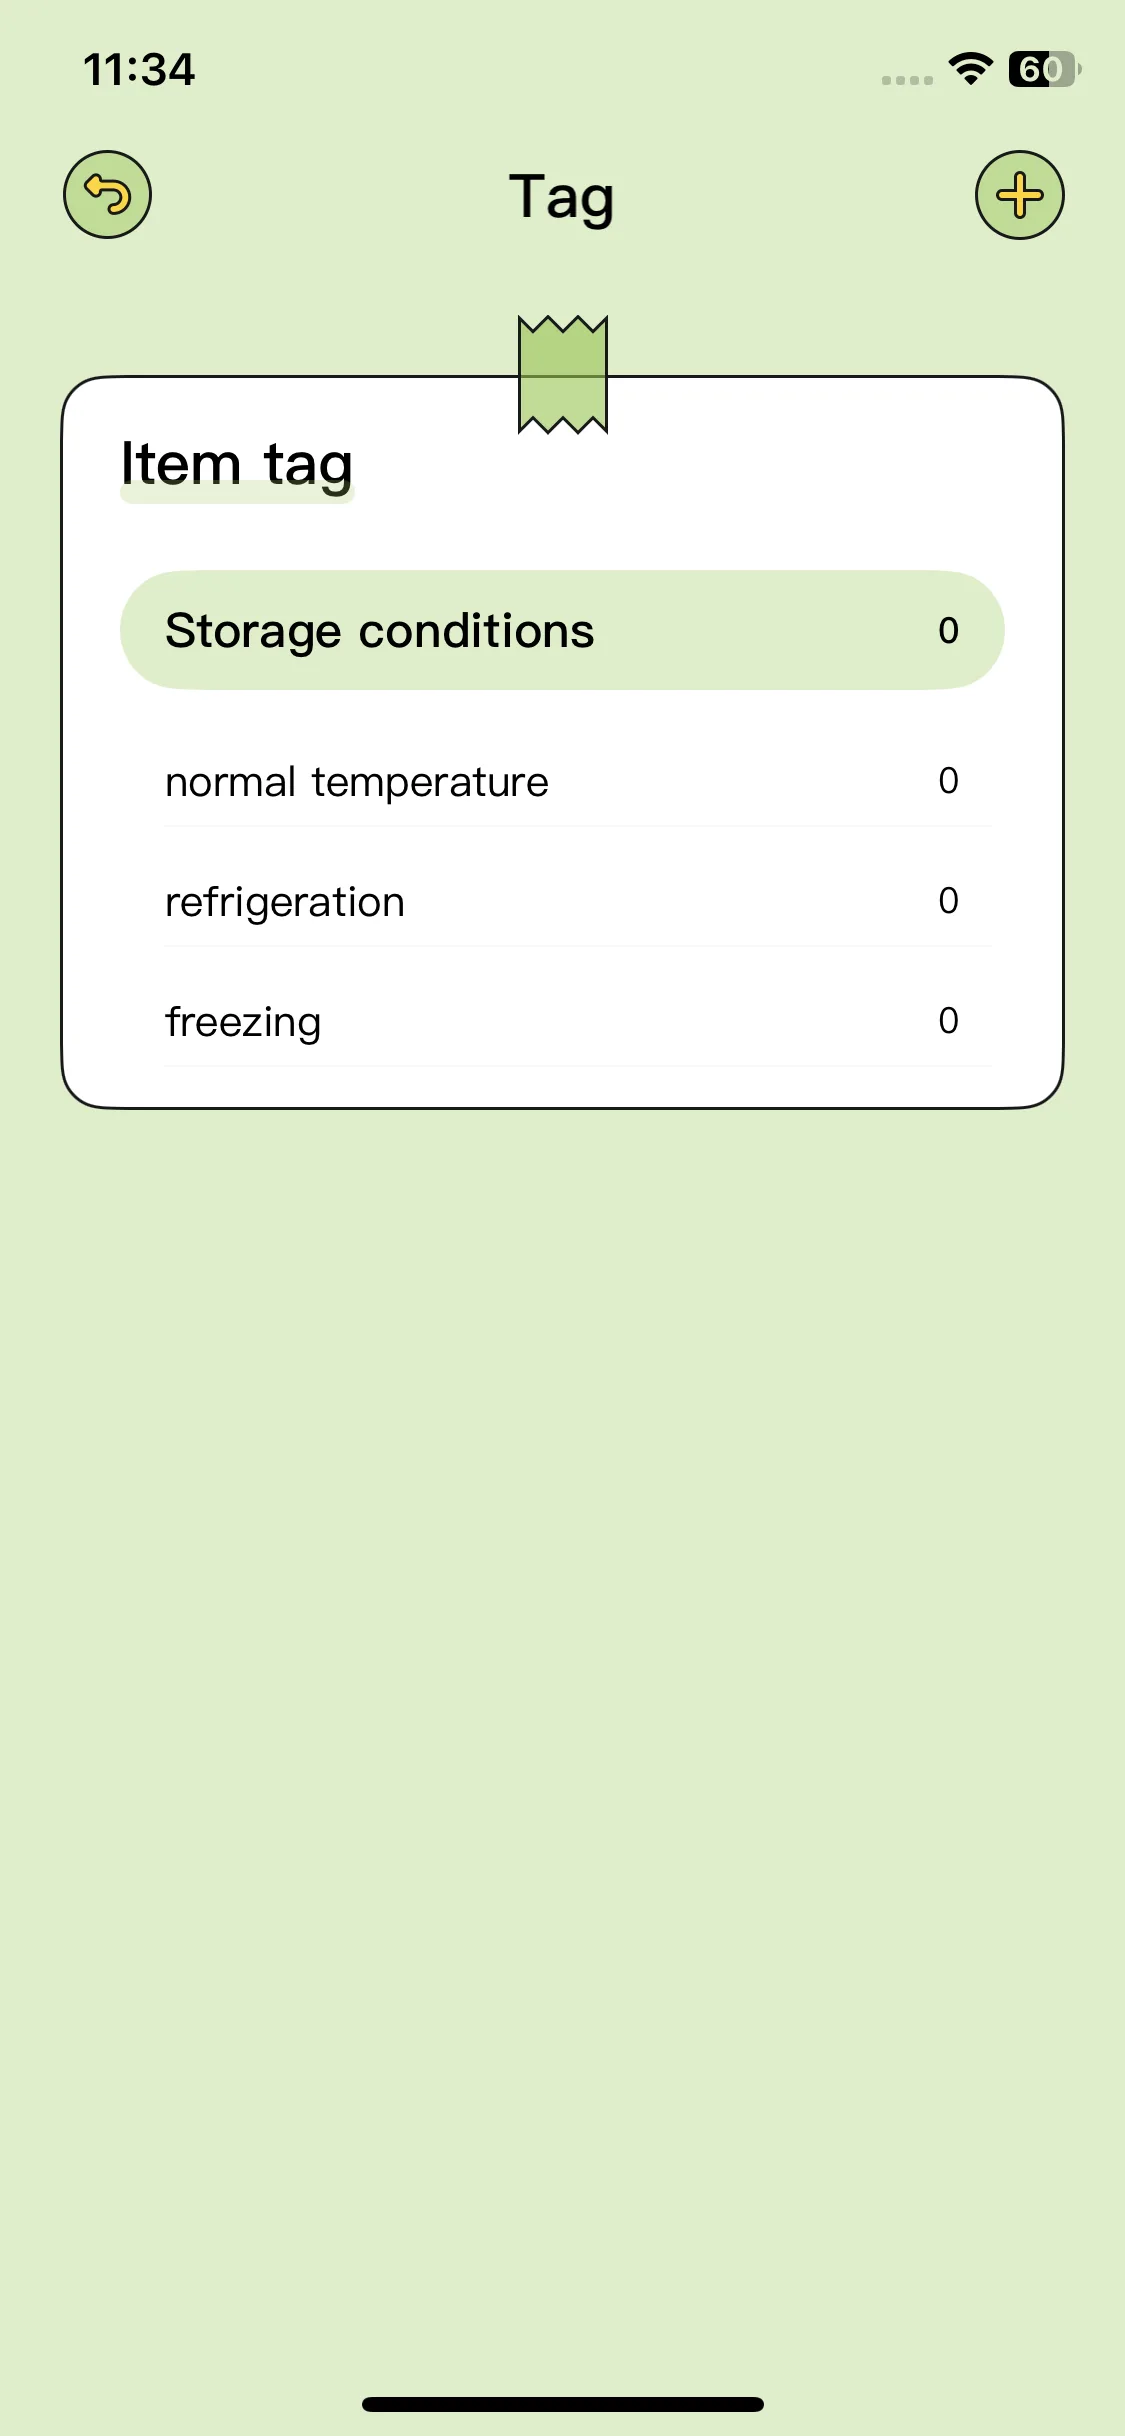Tap the Item tag heading
Image resolution: width=1125 pixels, height=2436 pixels.
pyautogui.click(x=237, y=465)
